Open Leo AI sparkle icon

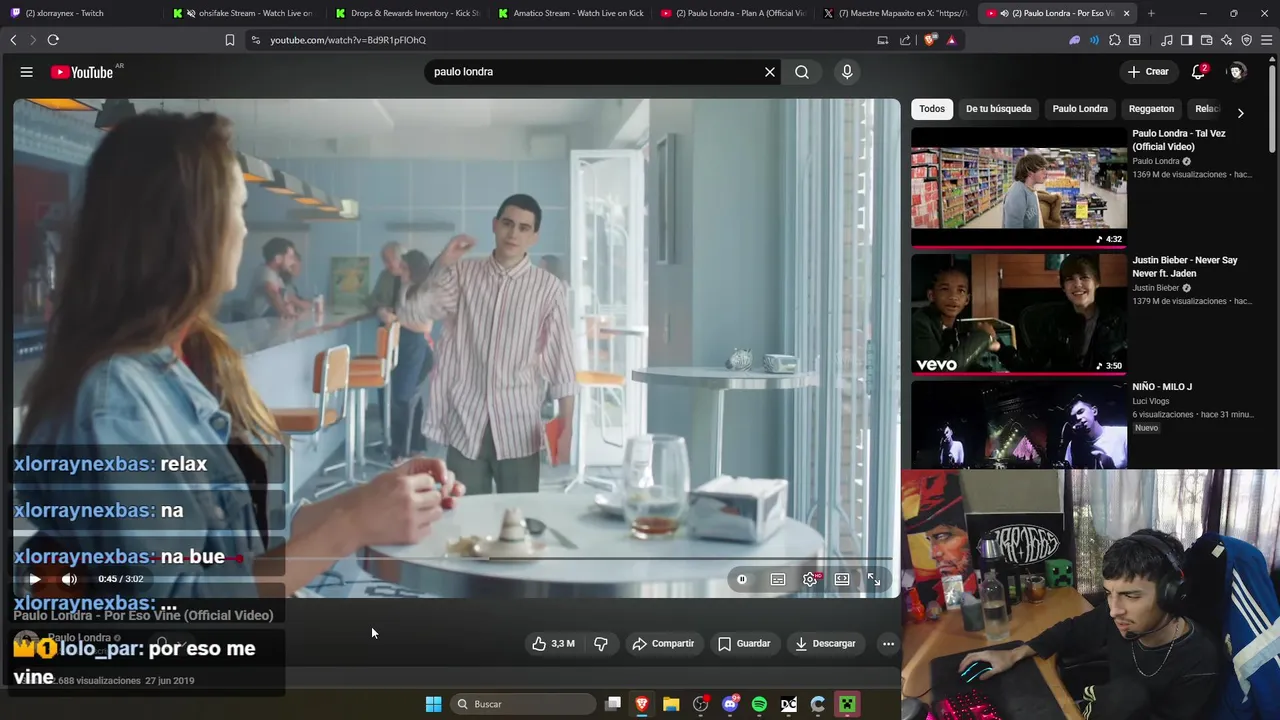tap(1226, 40)
